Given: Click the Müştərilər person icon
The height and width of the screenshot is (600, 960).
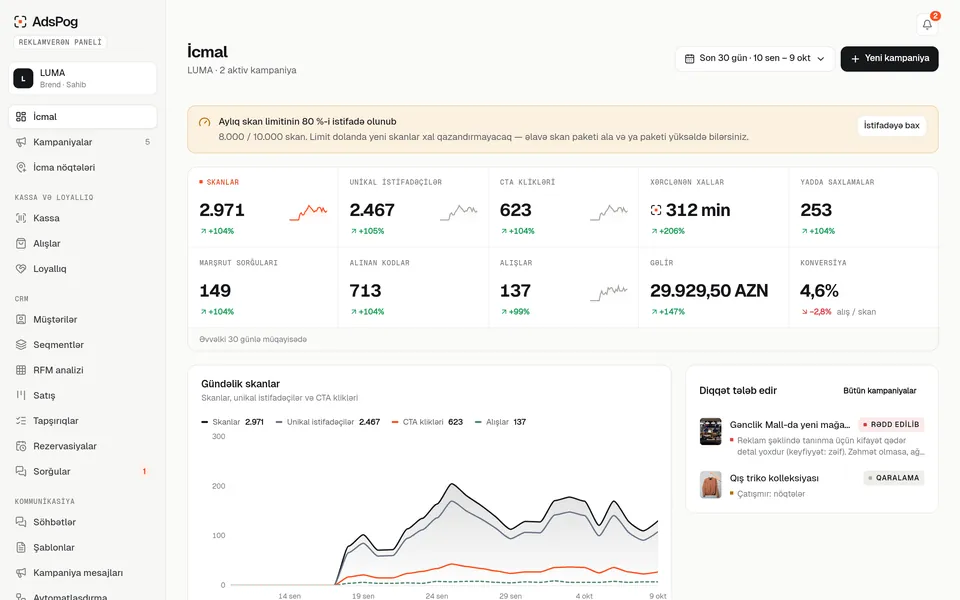Looking at the screenshot, I should click(21, 320).
